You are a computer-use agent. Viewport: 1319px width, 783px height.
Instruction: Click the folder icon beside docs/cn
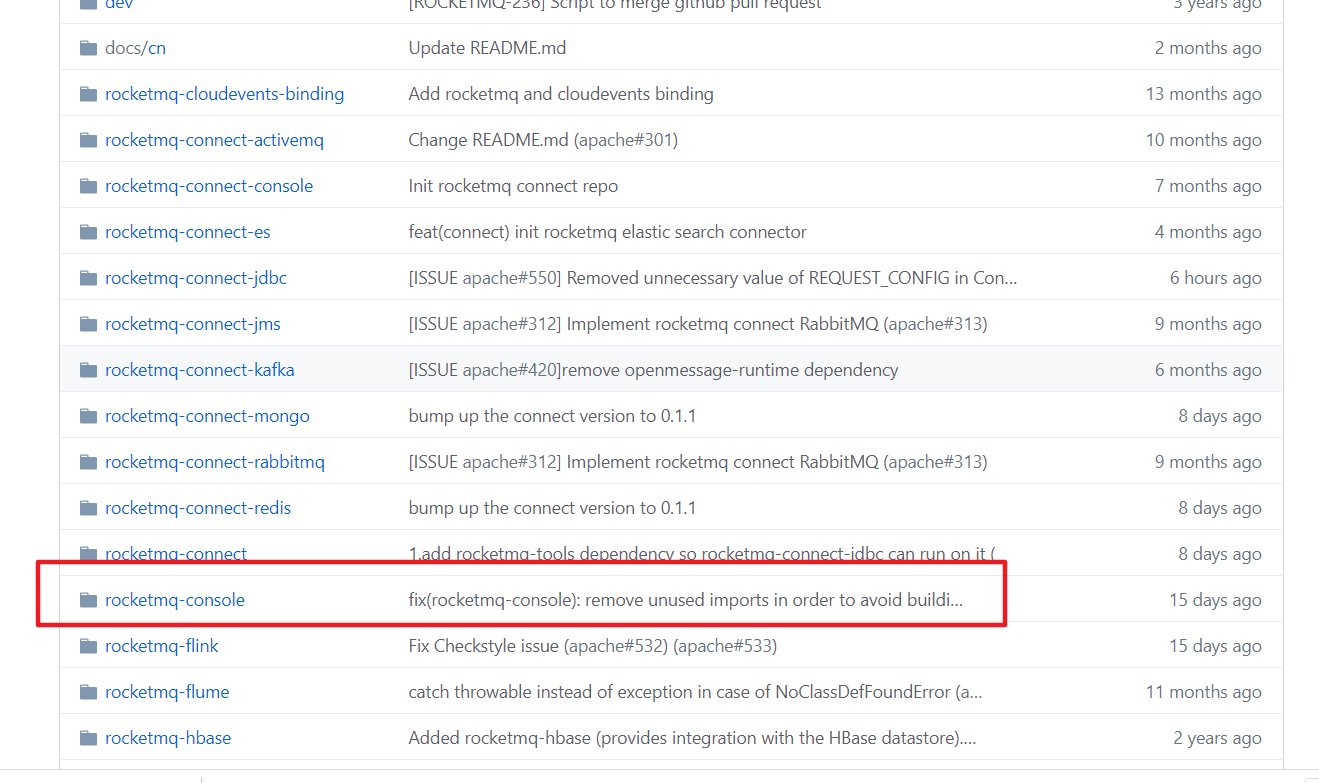coord(88,47)
